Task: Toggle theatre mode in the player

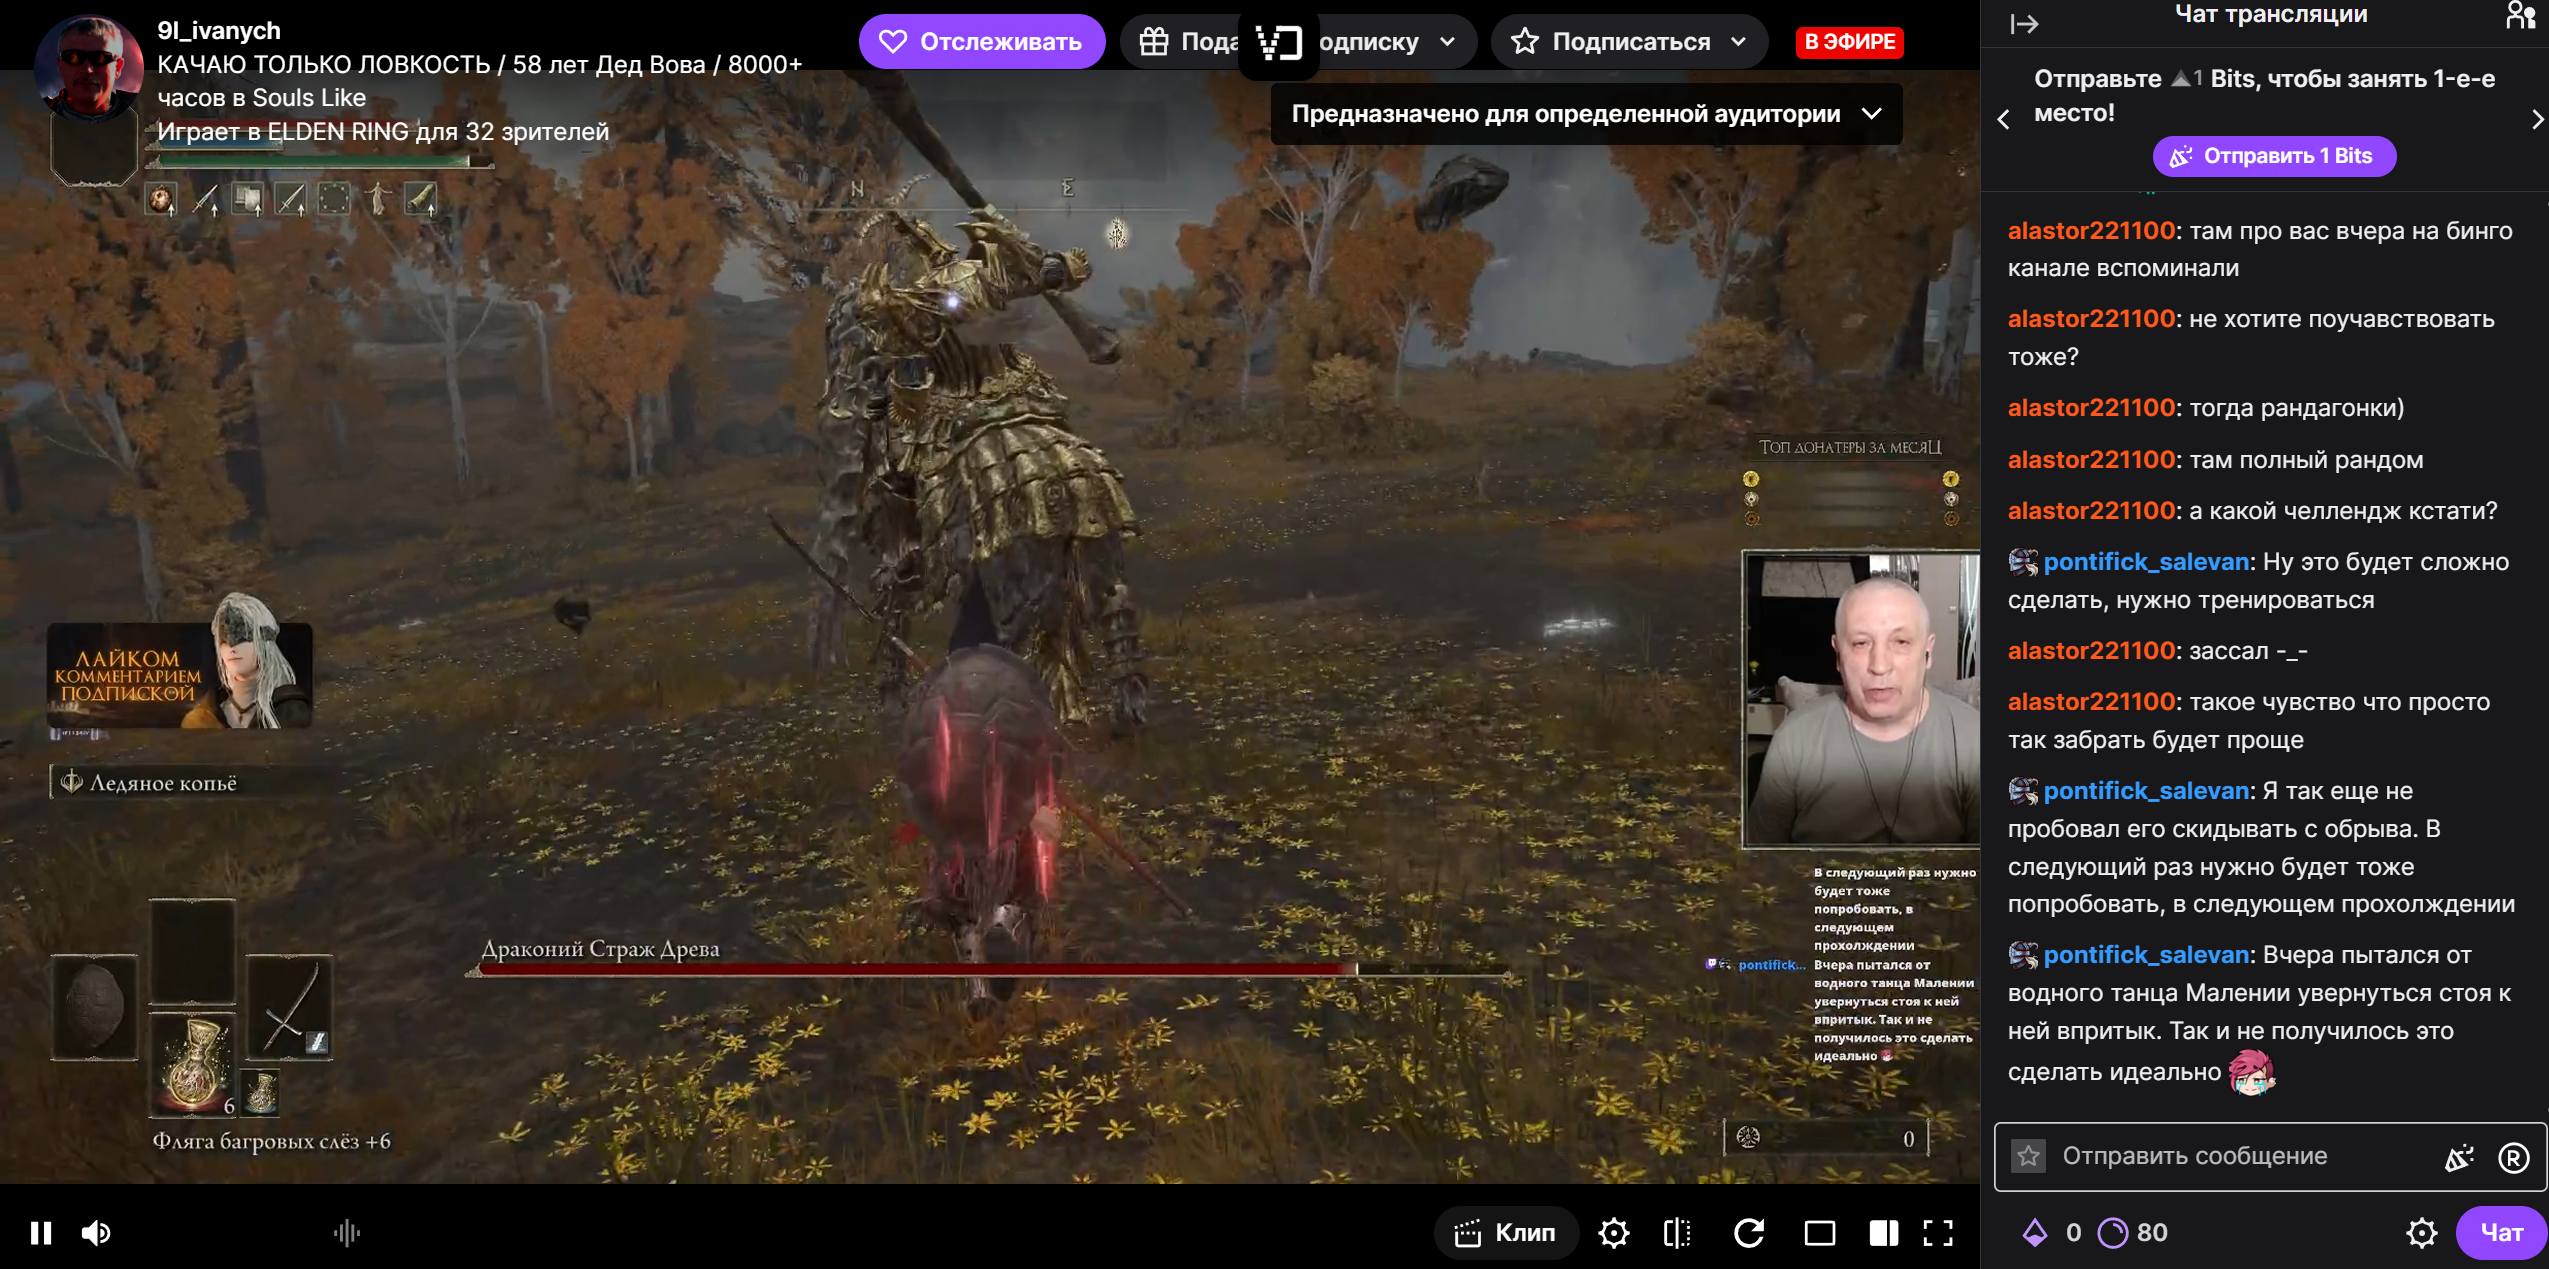Action: (x=1819, y=1232)
